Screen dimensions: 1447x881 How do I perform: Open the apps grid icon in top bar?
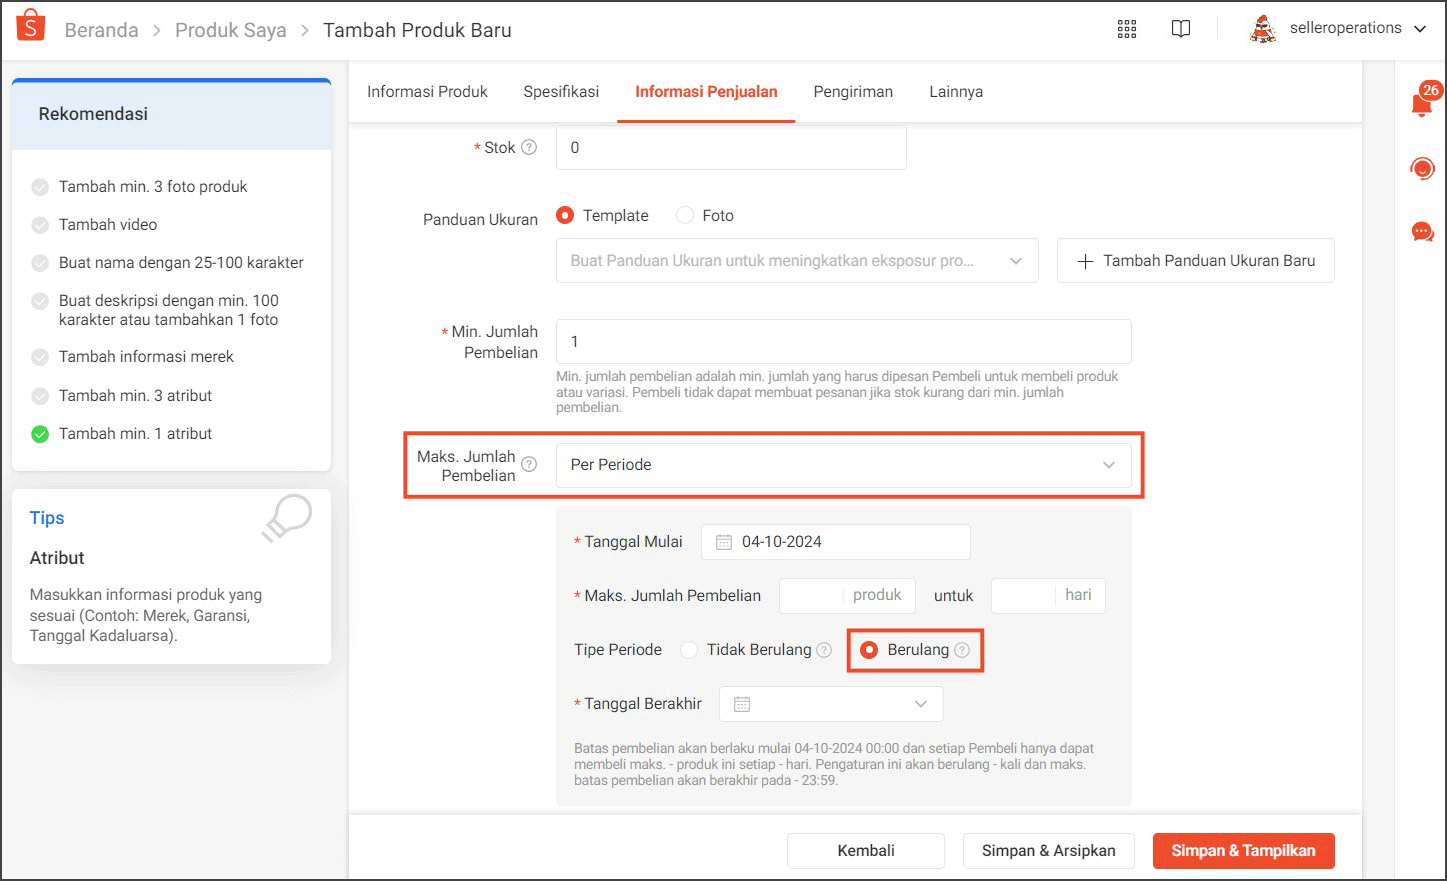1126,29
